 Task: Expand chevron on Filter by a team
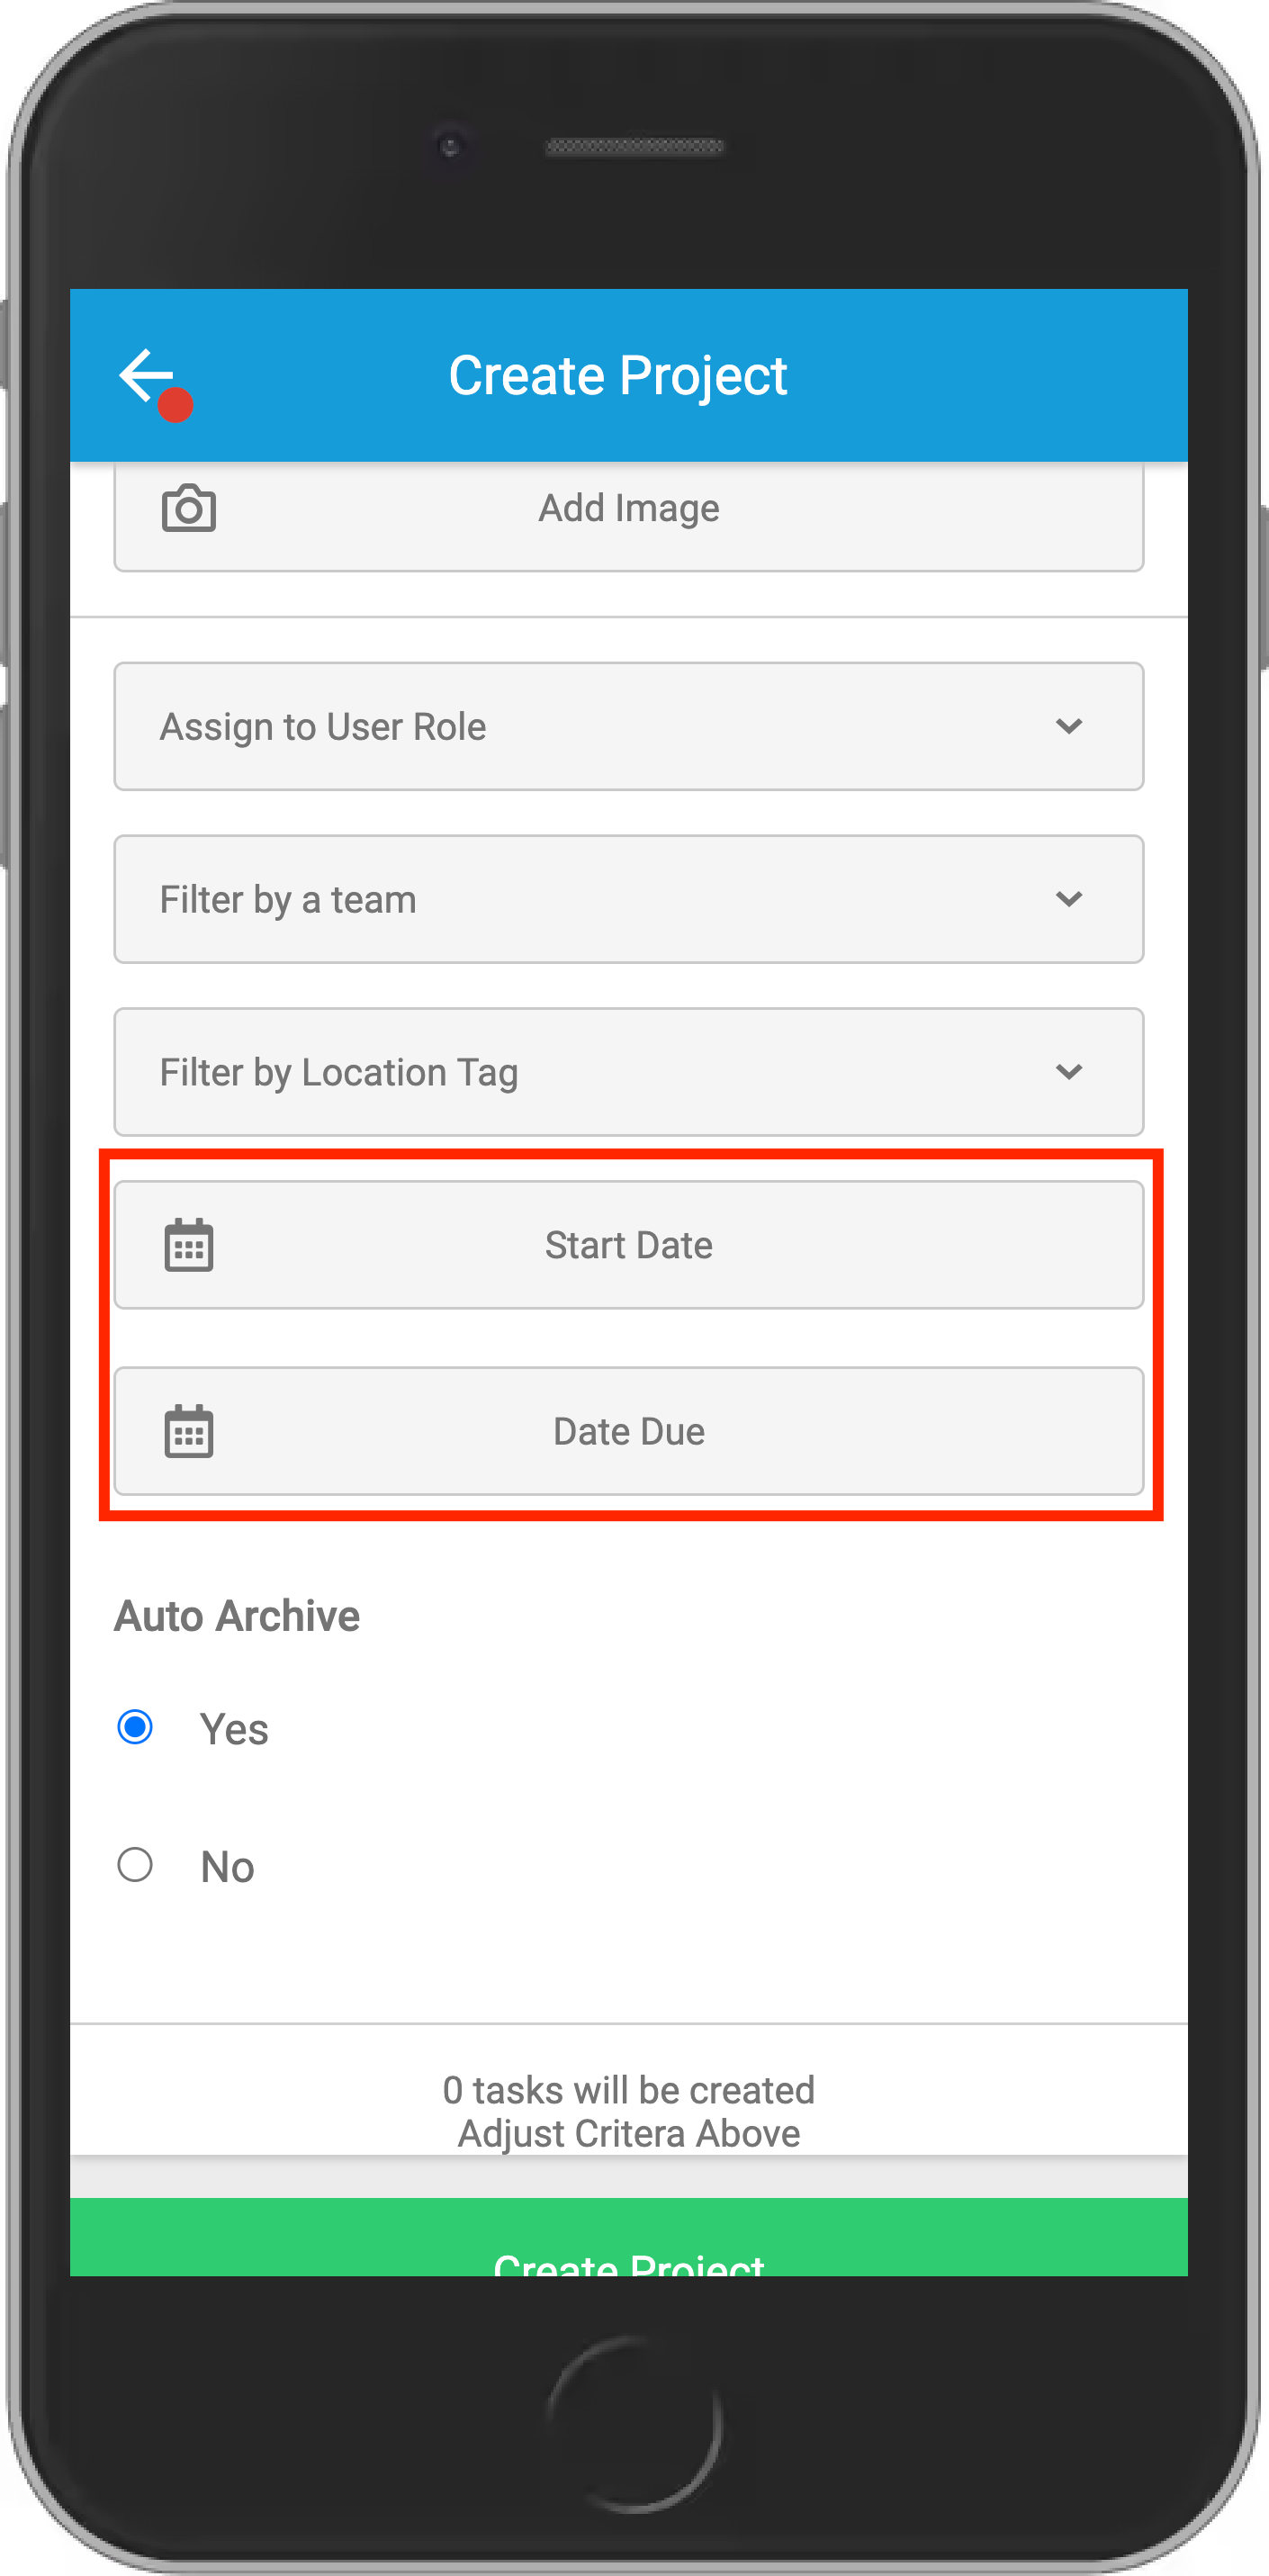pyautogui.click(x=1069, y=899)
